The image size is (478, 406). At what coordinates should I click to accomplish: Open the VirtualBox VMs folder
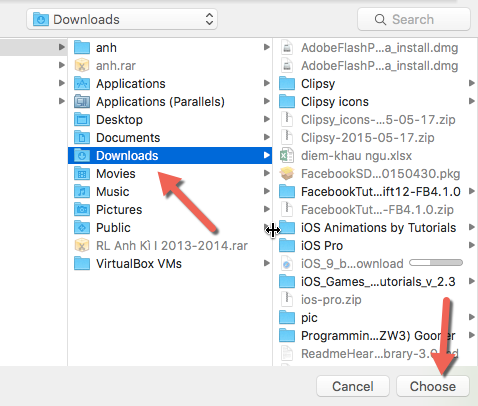click(170, 263)
